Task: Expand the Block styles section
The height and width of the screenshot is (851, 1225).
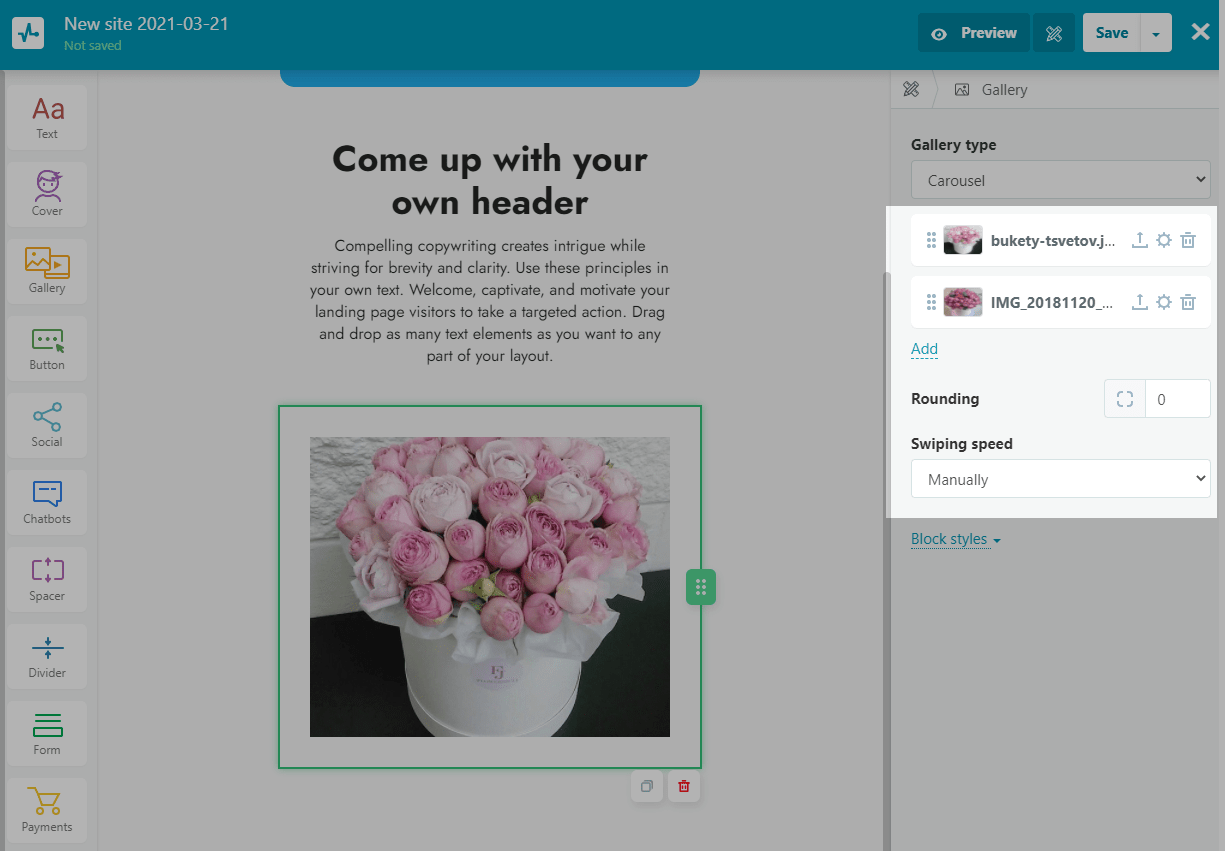Action: [955, 539]
